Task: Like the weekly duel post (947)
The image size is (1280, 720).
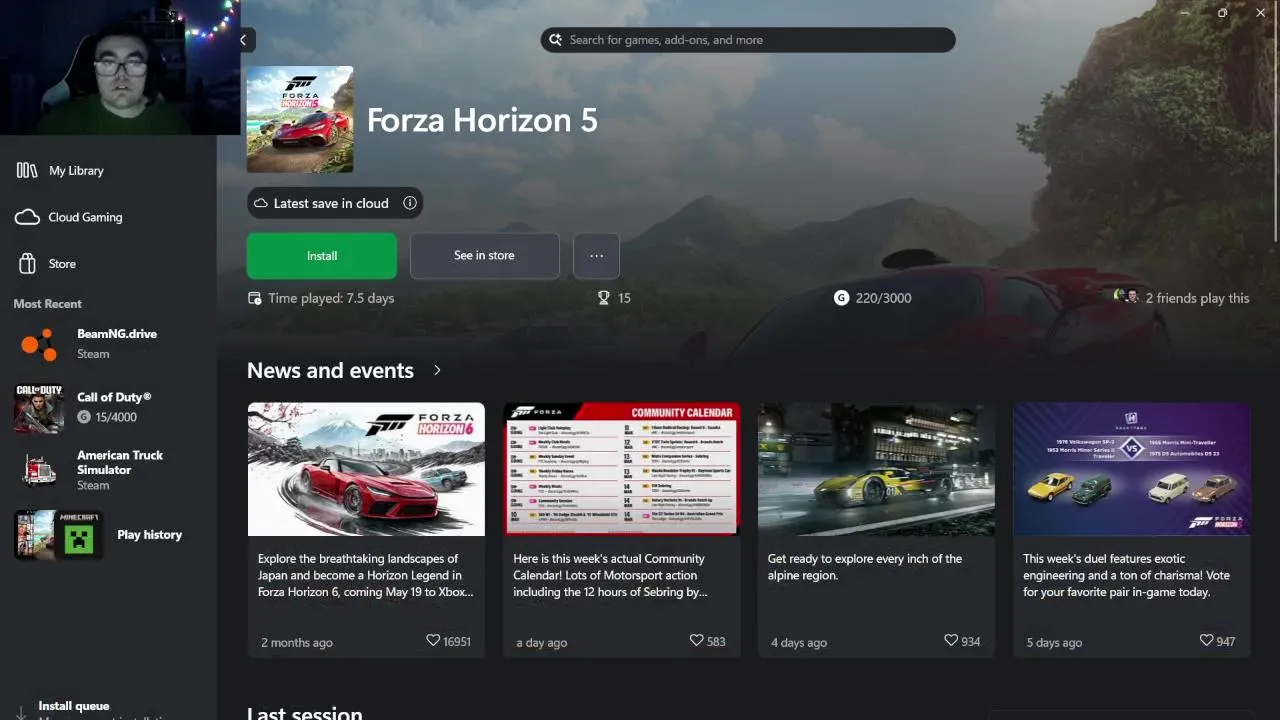Action: coord(1206,640)
